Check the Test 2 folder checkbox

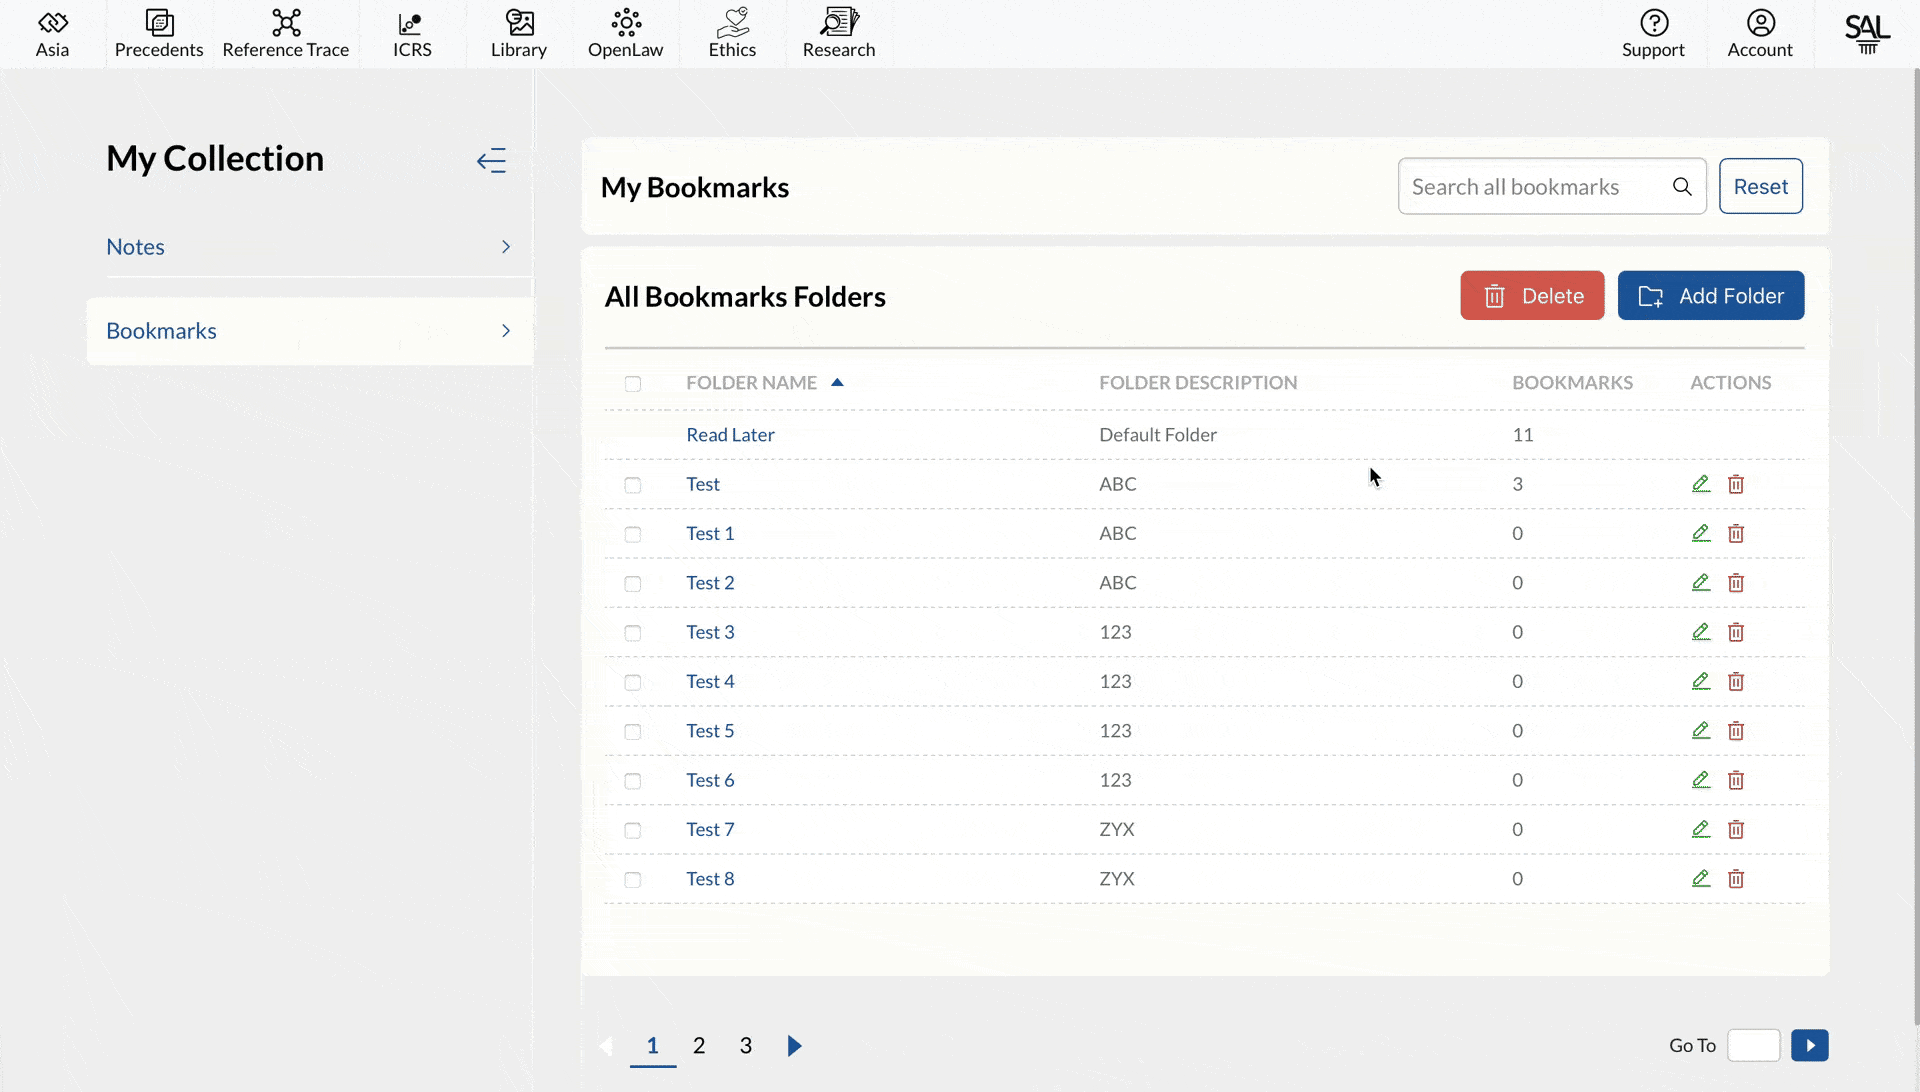tap(633, 584)
